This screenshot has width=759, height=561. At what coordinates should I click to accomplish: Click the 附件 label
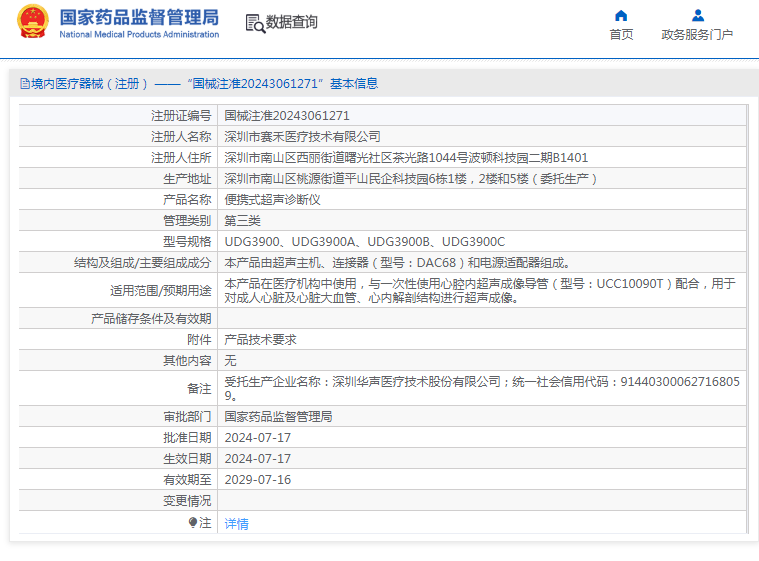pyautogui.click(x=199, y=340)
